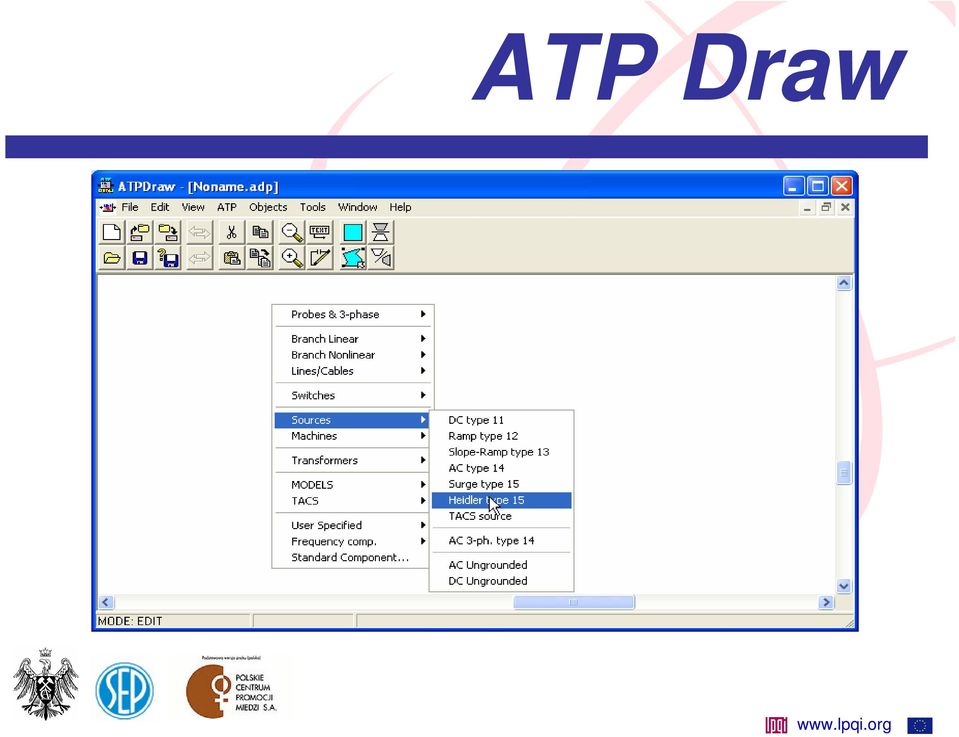Open the View menu
The width and height of the screenshot is (959, 737).
click(x=193, y=207)
